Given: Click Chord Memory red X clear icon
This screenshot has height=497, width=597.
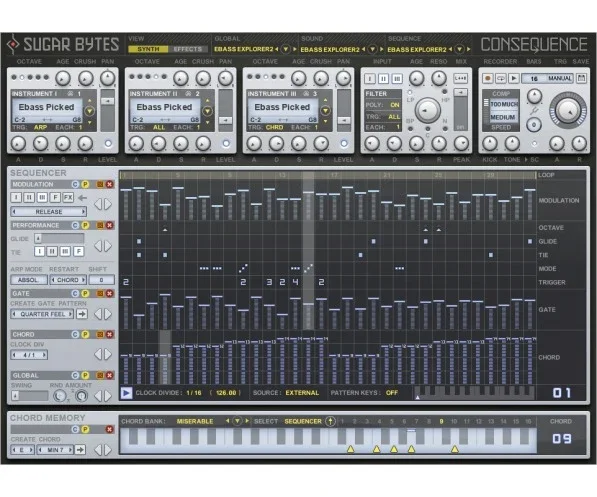Looking at the screenshot, I should point(110,430).
